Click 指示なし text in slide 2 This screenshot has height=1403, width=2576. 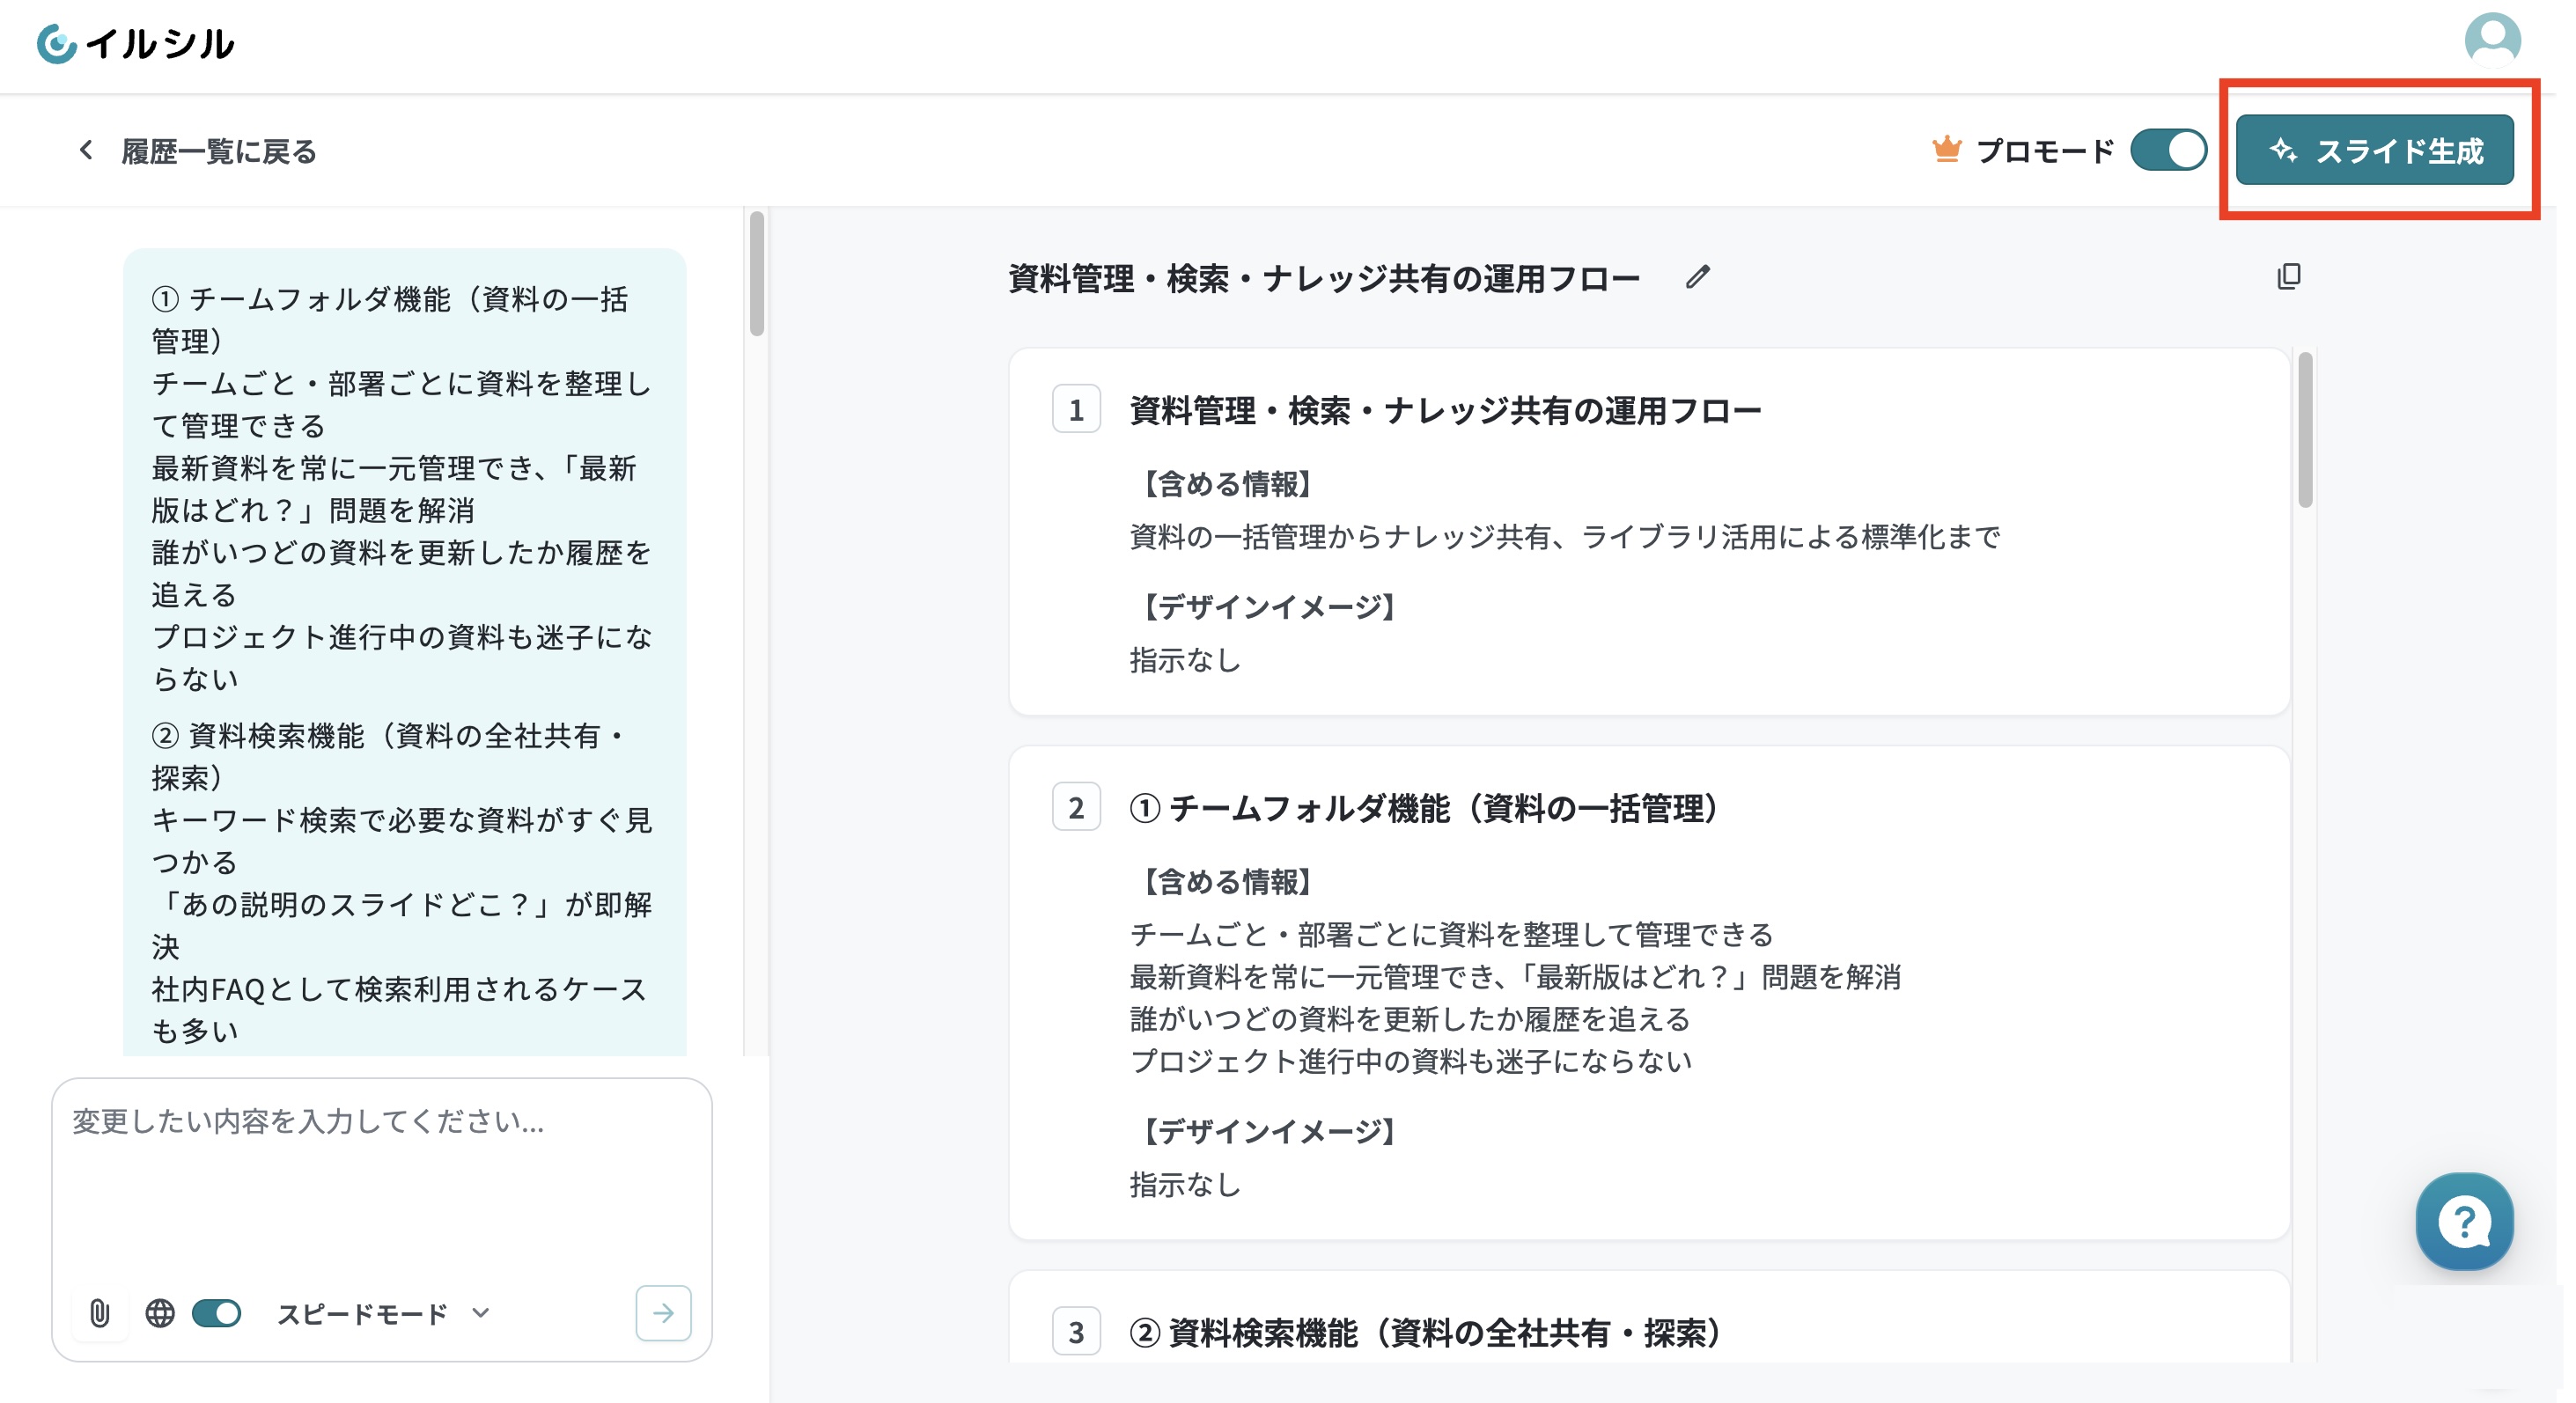point(1185,1185)
